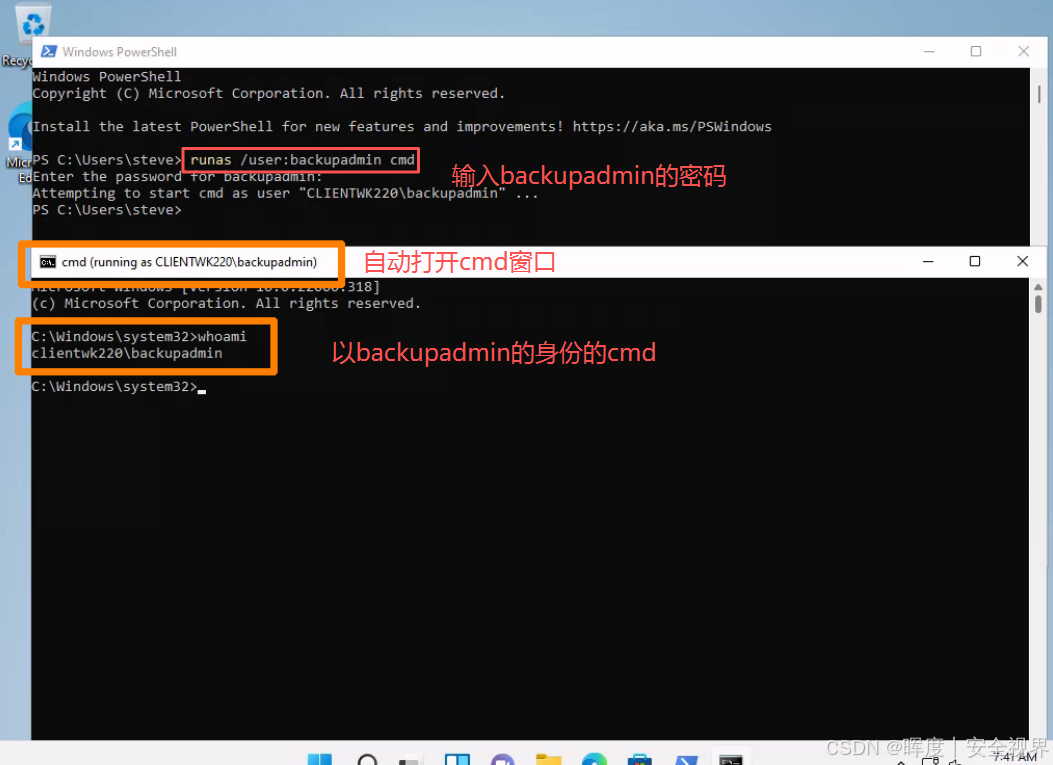Click the 'Windows PowerShell' title text
The width and height of the screenshot is (1053, 765).
pos(120,52)
